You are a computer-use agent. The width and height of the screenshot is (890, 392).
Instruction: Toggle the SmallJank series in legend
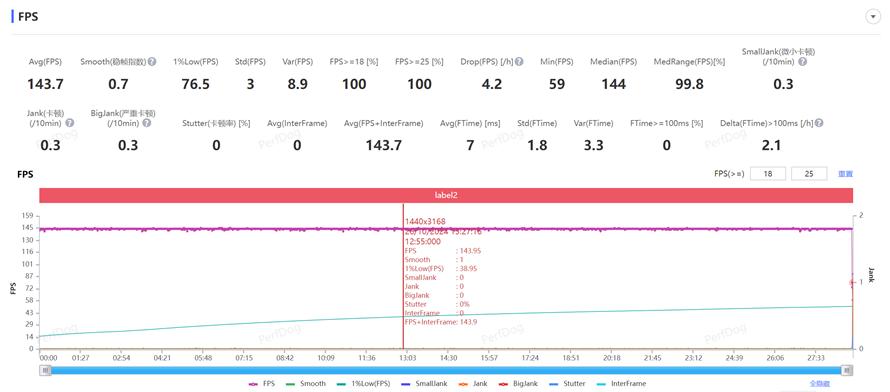423,383
